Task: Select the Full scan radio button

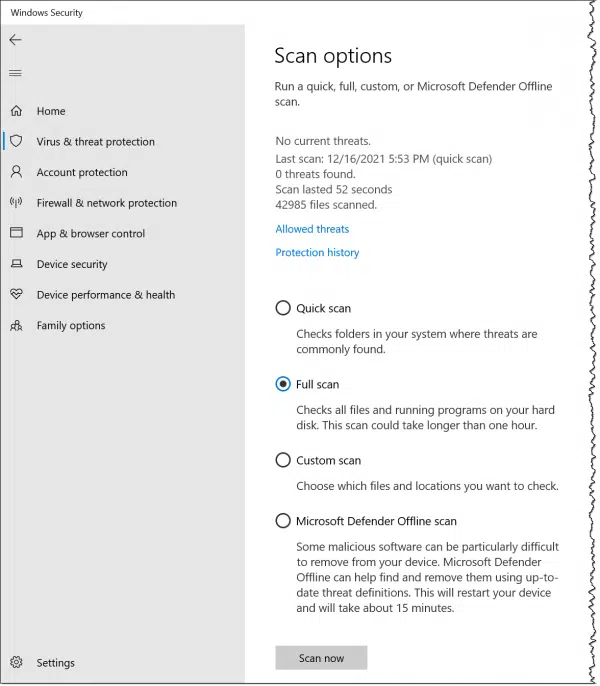Action: (283, 384)
